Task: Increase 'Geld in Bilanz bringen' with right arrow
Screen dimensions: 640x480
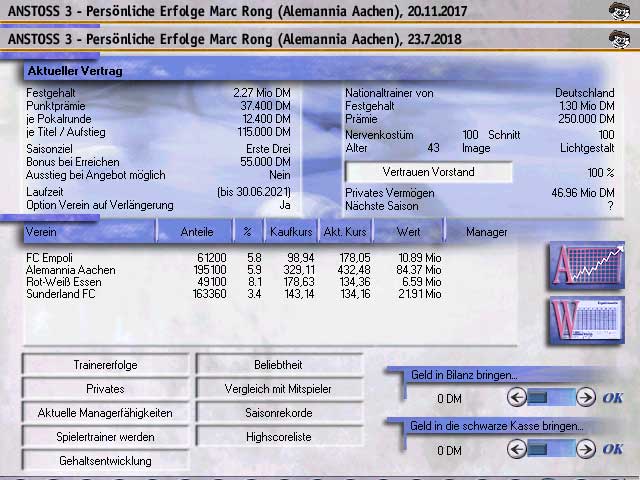Action: click(586, 397)
